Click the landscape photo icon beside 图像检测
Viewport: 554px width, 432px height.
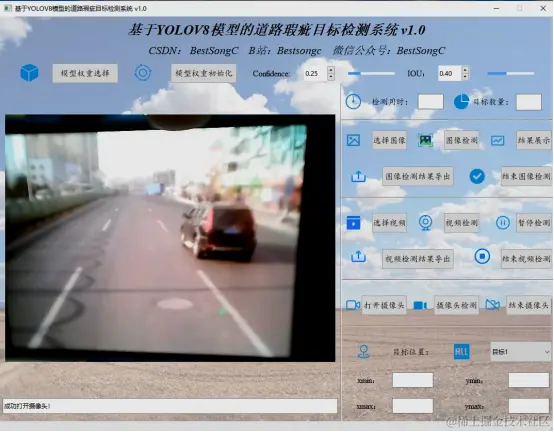pos(425,140)
